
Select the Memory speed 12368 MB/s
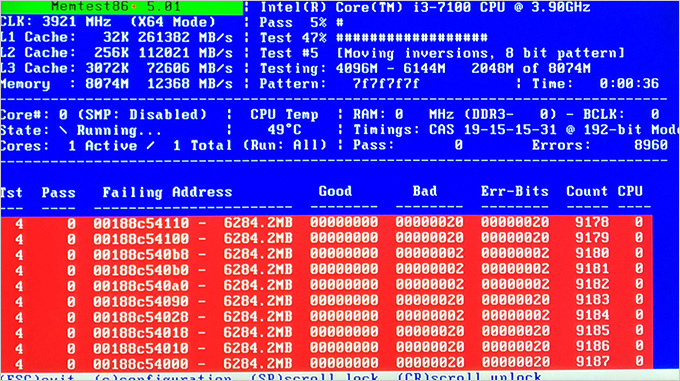click(x=190, y=84)
